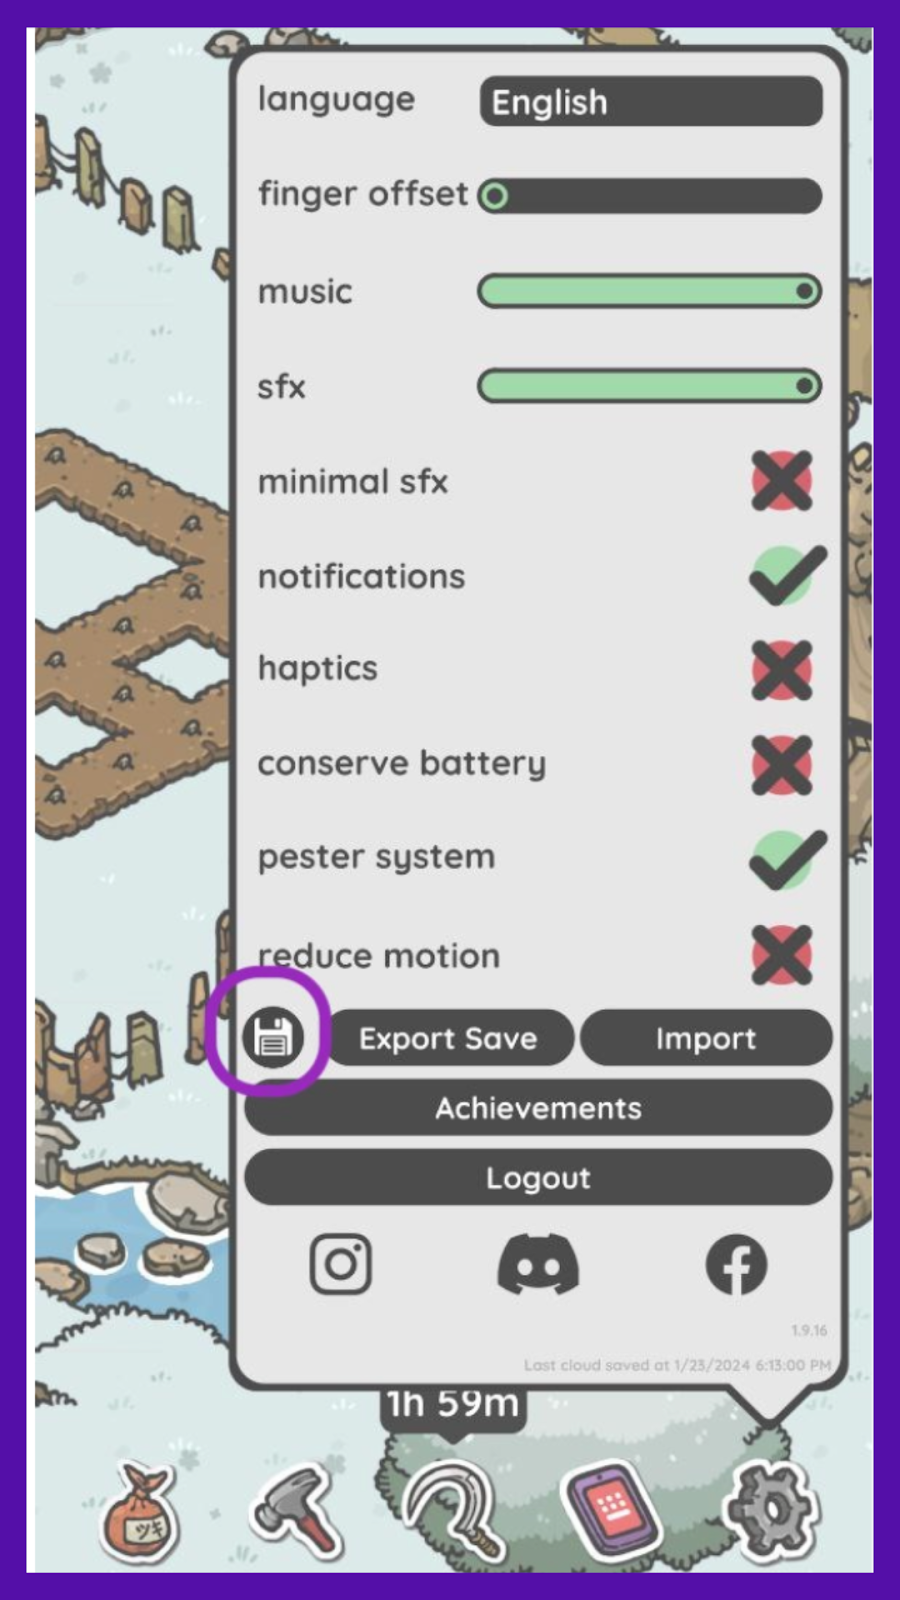Open the Discord community icon

(538, 1264)
